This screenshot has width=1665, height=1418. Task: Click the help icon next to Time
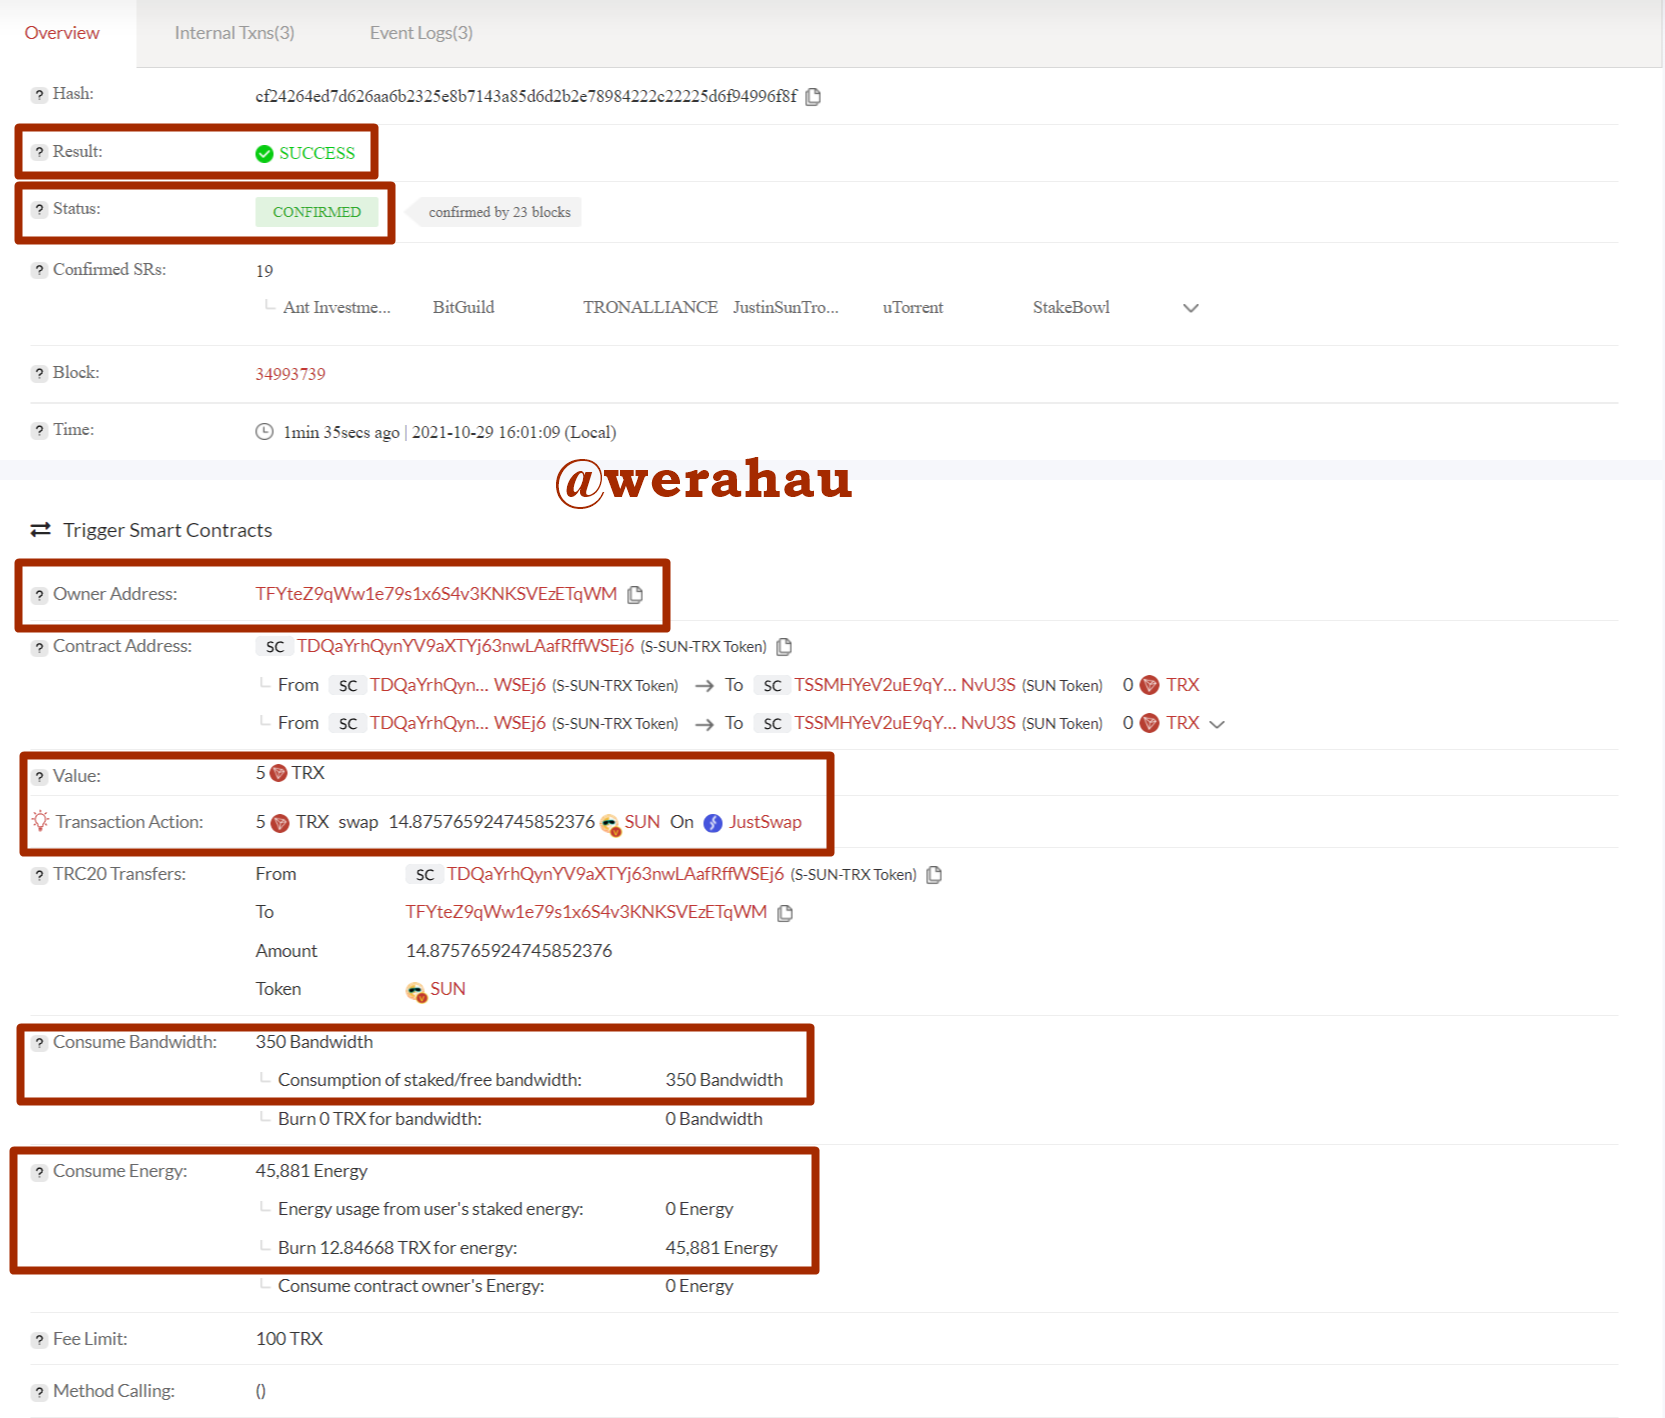[x=39, y=430]
